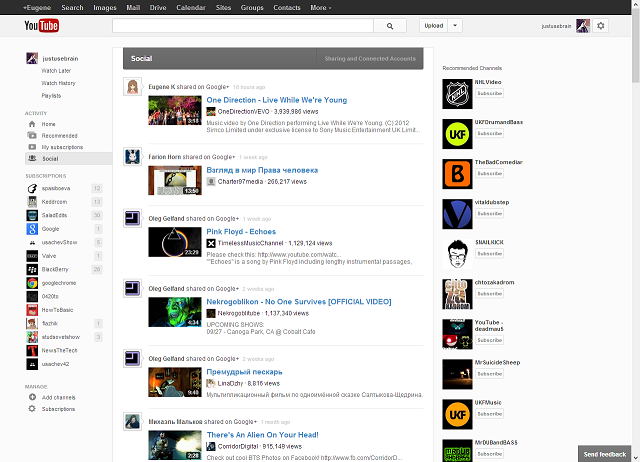The image size is (640, 462).
Task: Click the Nekrogoblikon video thumbnail
Action: (175, 312)
